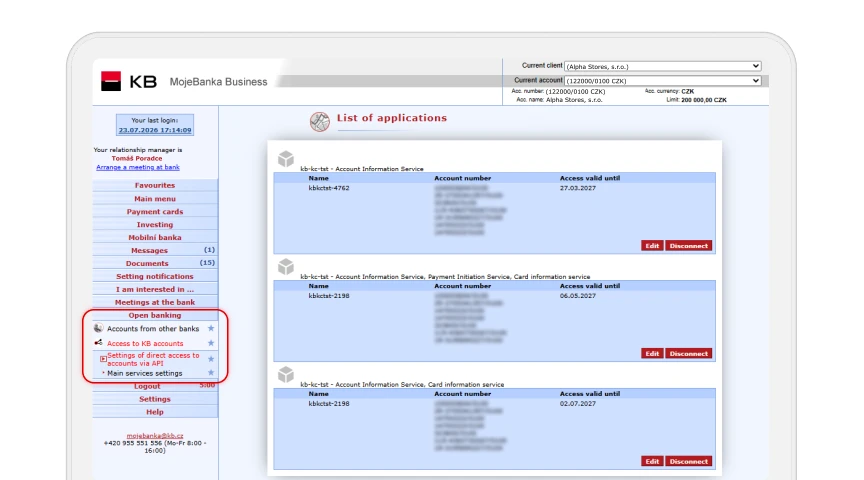Image resolution: width=864 pixels, height=480 pixels.
Task: Click the date 27.03.2027
Action: [577, 188]
